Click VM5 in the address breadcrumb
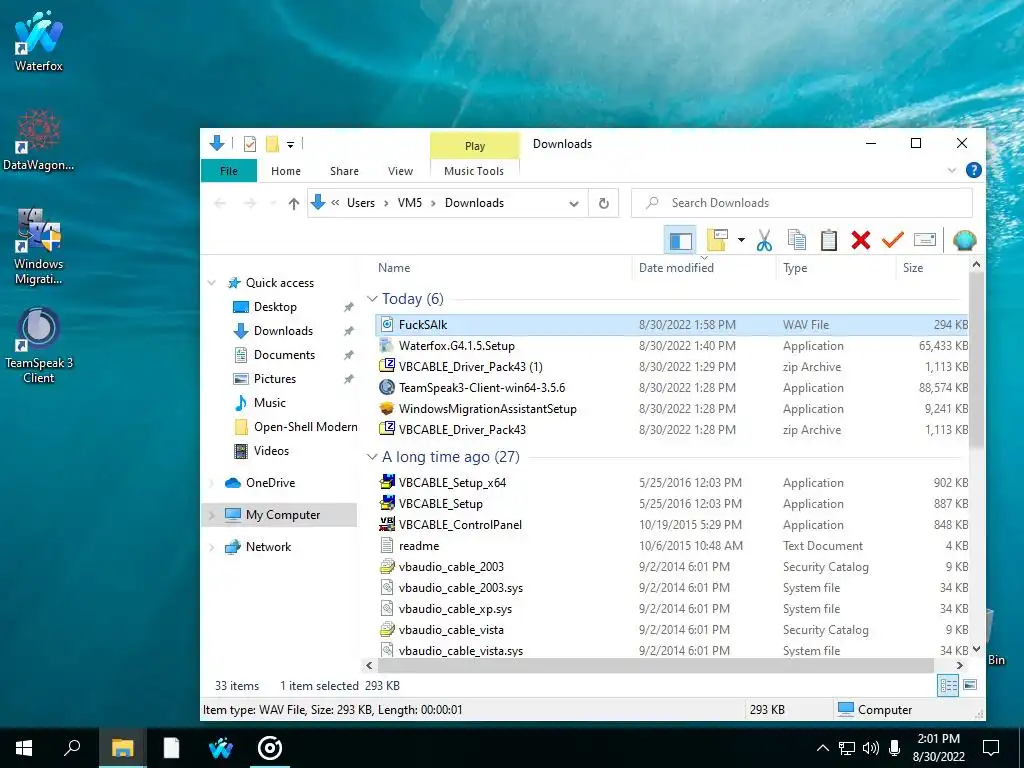 [x=409, y=203]
